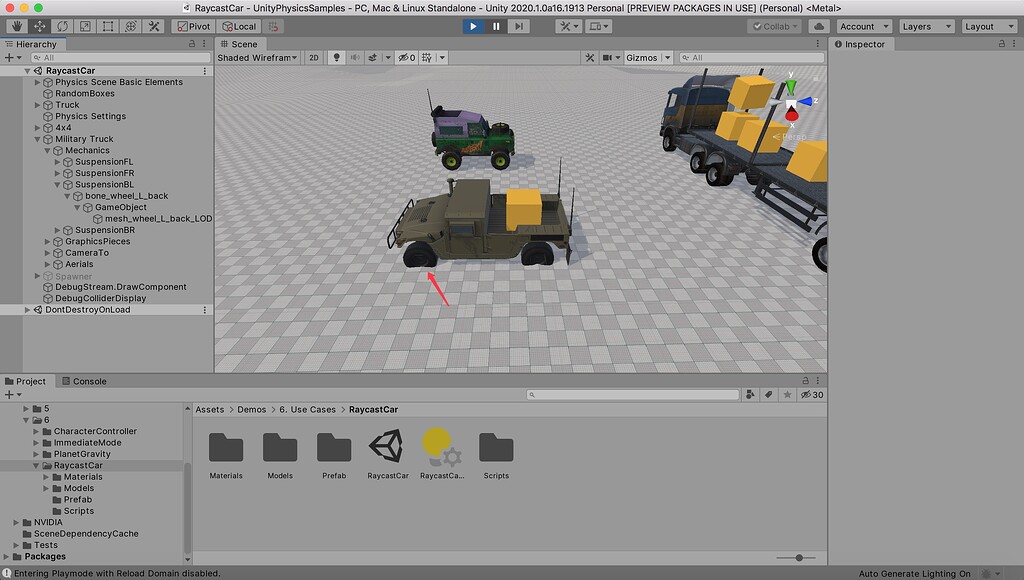Screen dimensions: 1024x580
Task: Toggle Local handle rotation mode
Action: click(238, 26)
